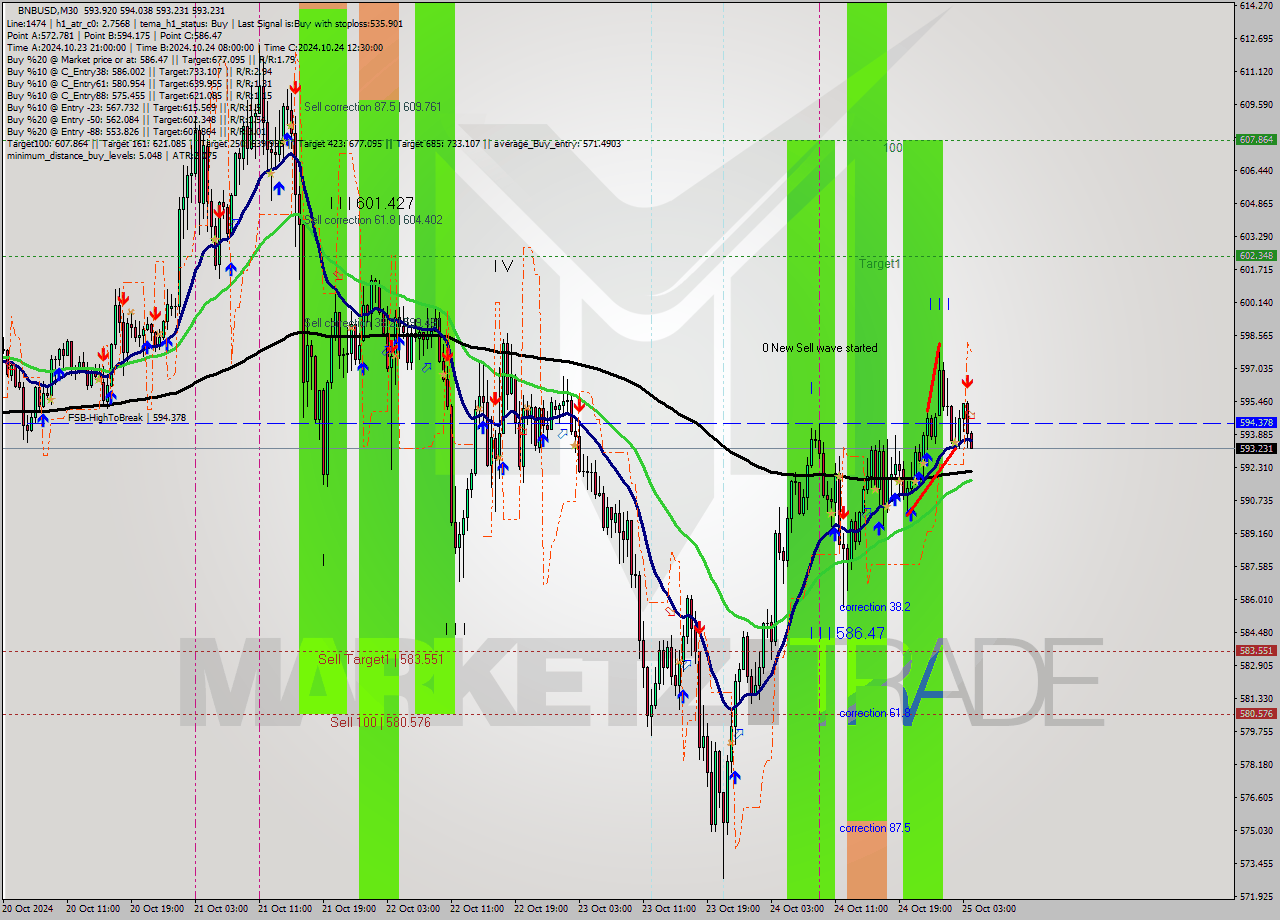Click the 583.551 red price tag
This screenshot has height=920, width=1280.
tap(1256, 651)
